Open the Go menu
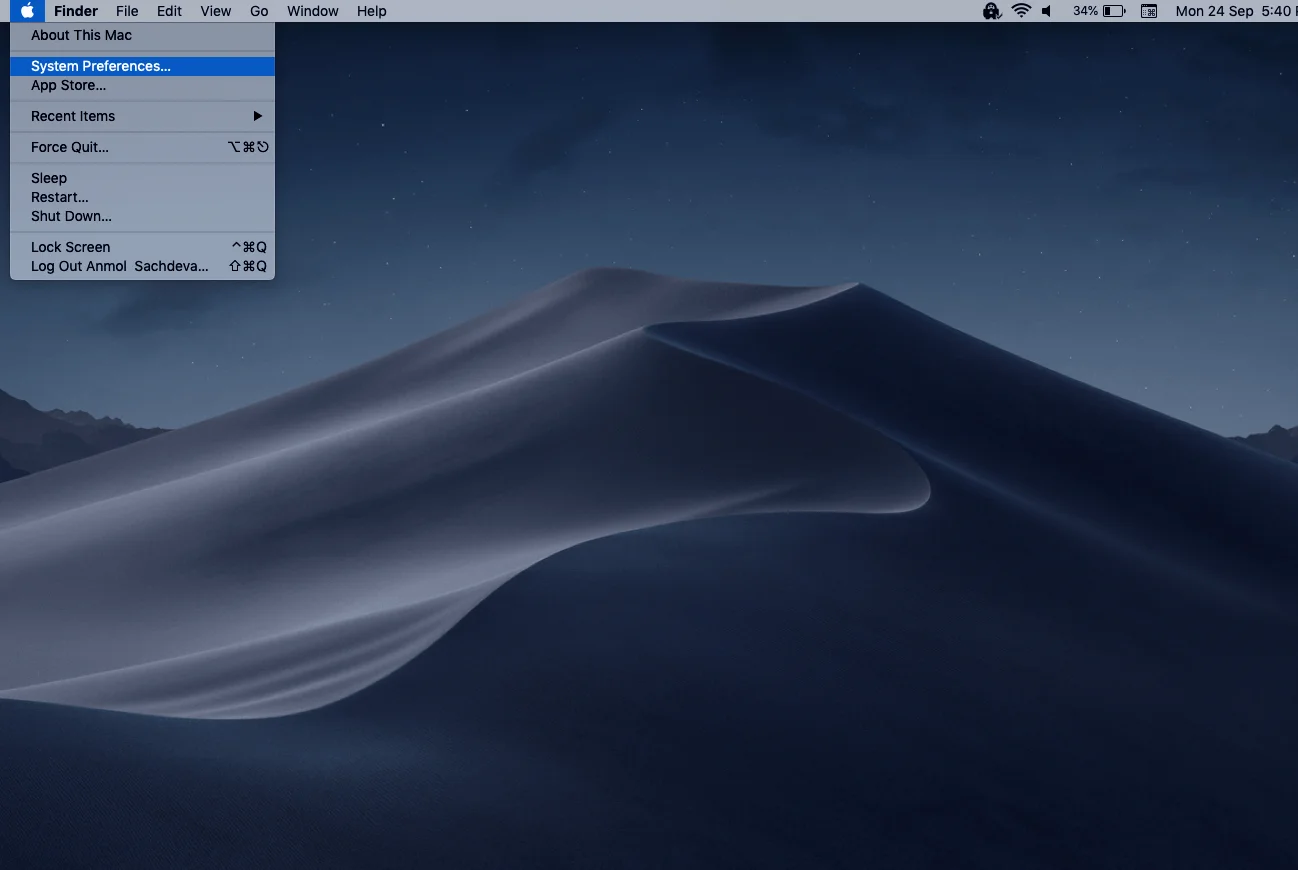The width and height of the screenshot is (1298, 870). (259, 11)
